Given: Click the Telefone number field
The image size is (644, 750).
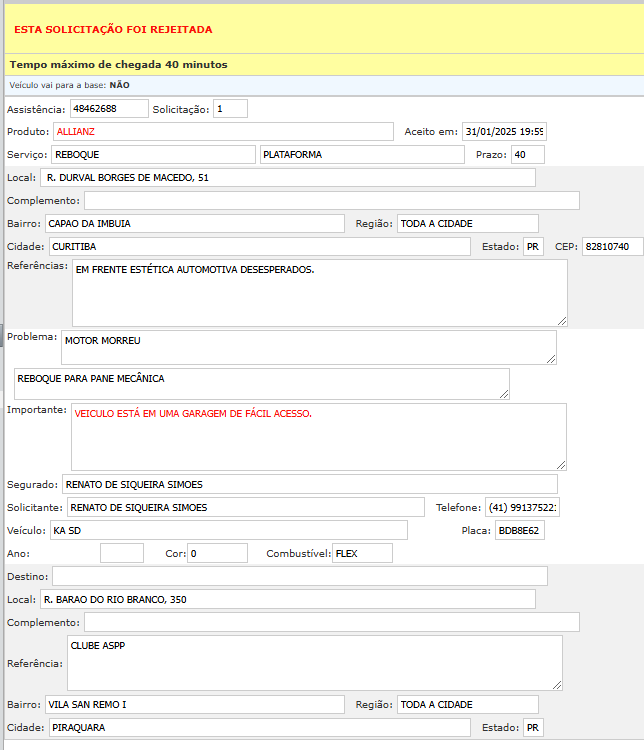Looking at the screenshot, I should [523, 507].
